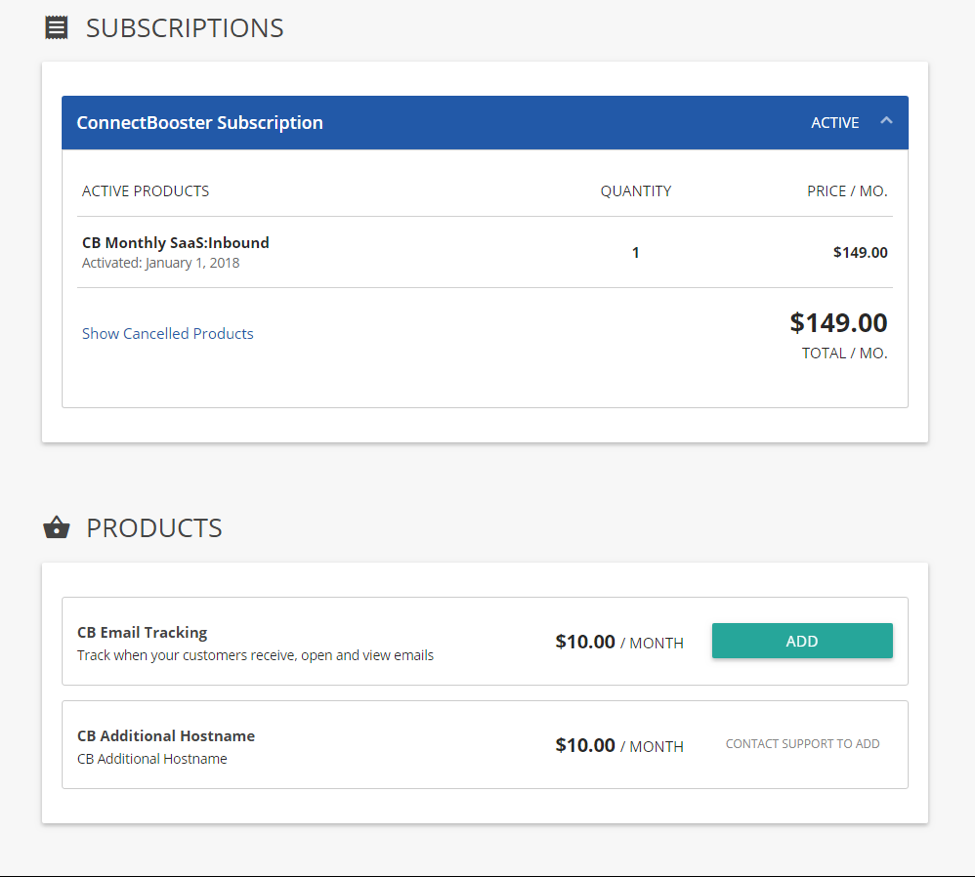Click the CB Email Tracking product title
975x877 pixels.
pyautogui.click(x=142, y=633)
